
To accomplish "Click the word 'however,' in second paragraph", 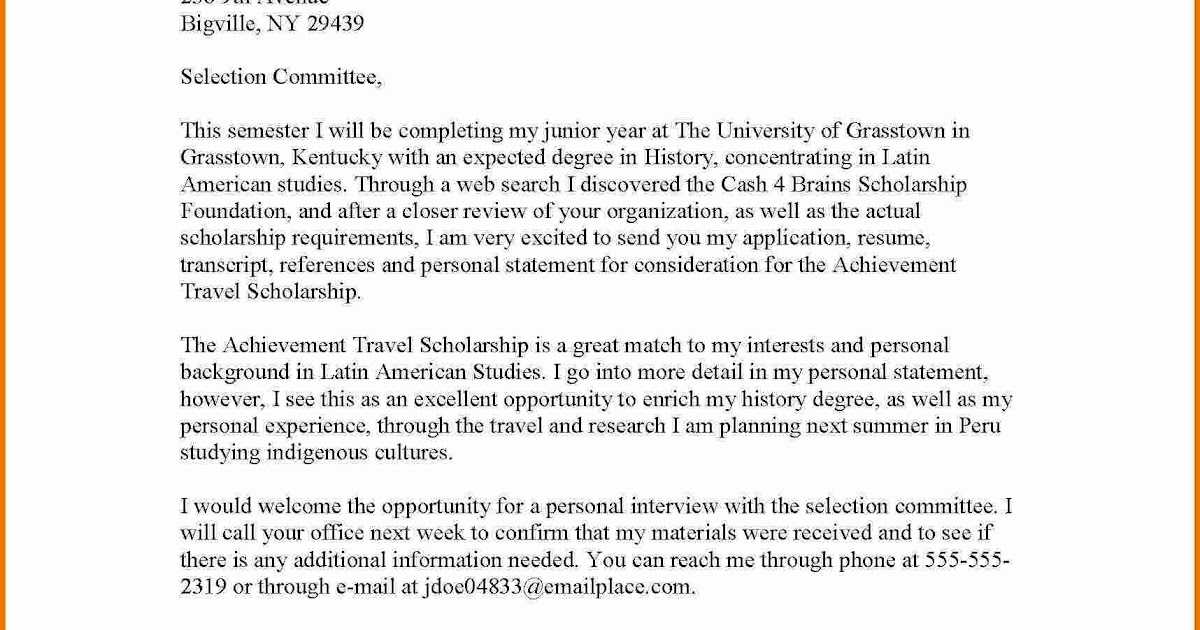I will pos(223,399).
